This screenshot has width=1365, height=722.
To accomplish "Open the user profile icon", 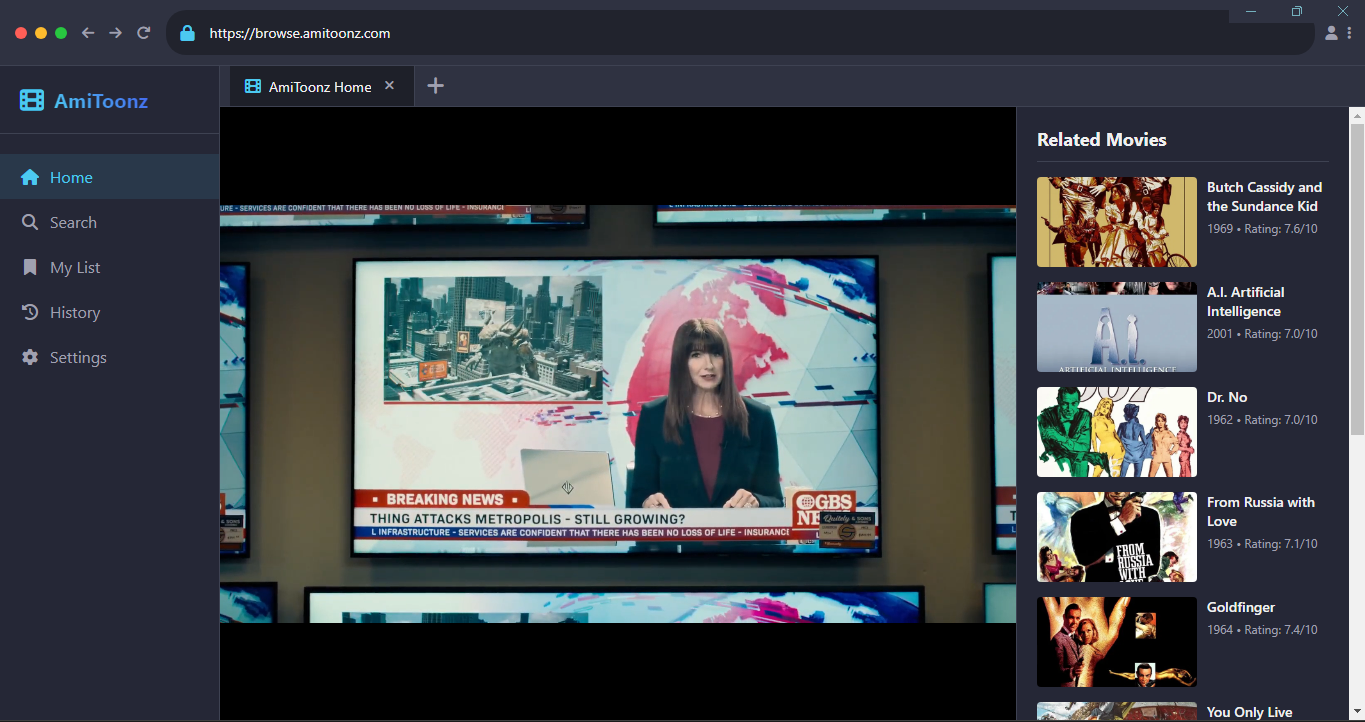I will 1331,33.
